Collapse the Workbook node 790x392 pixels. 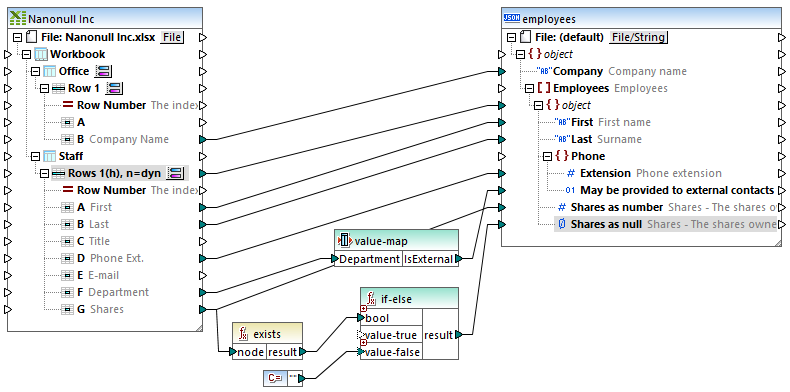(26, 54)
